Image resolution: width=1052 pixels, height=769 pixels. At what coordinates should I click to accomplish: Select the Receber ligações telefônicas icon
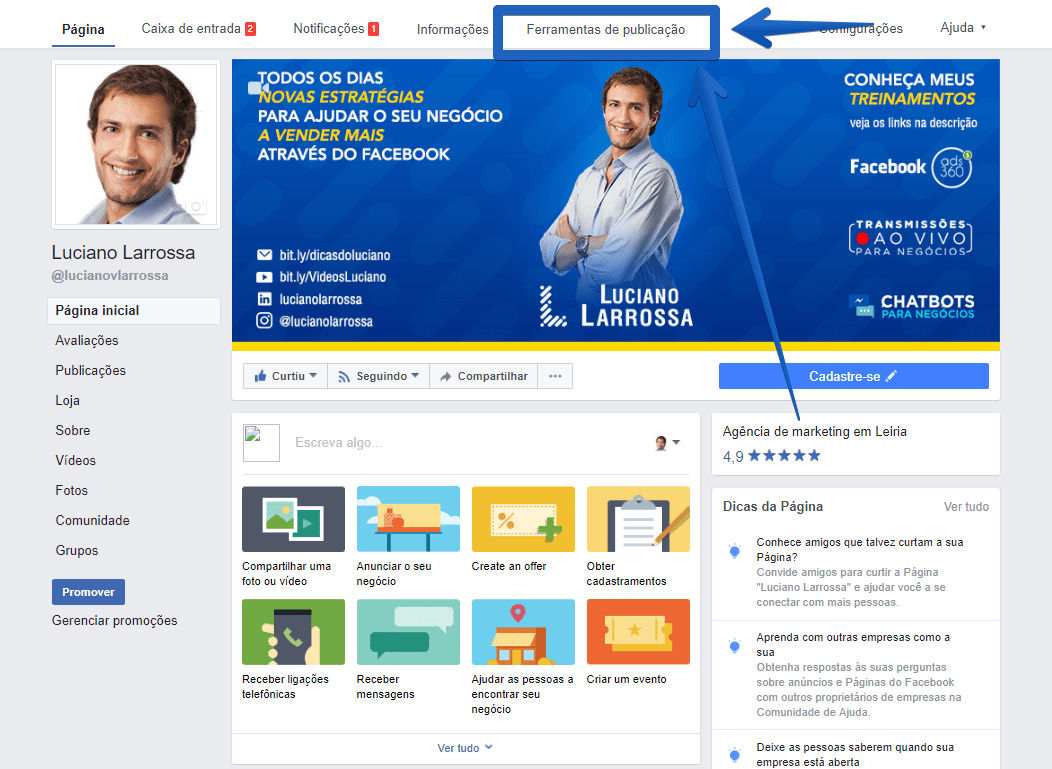coord(293,632)
